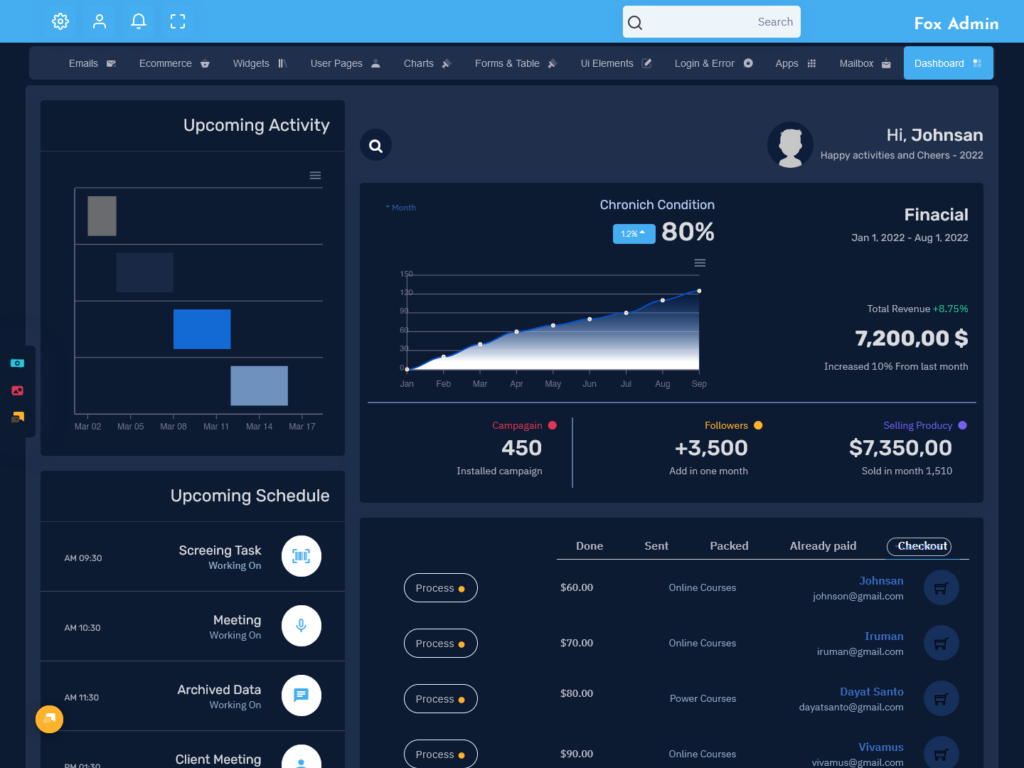This screenshot has height=768, width=1024.
Task: Click the camera icon in the left sidebar
Action: 16,362
